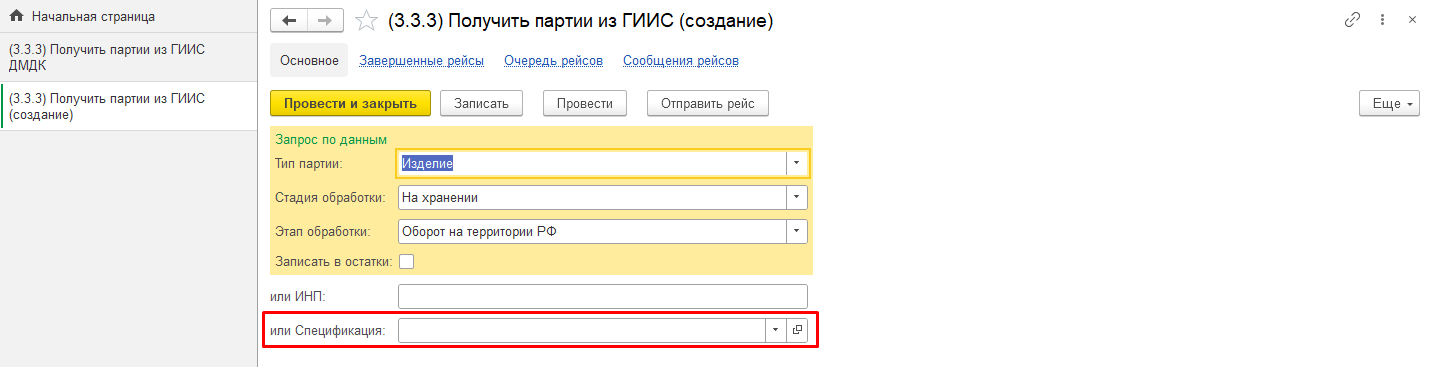Click into the или ИНП input field
This screenshot has height=367, width=1439.
click(602, 297)
